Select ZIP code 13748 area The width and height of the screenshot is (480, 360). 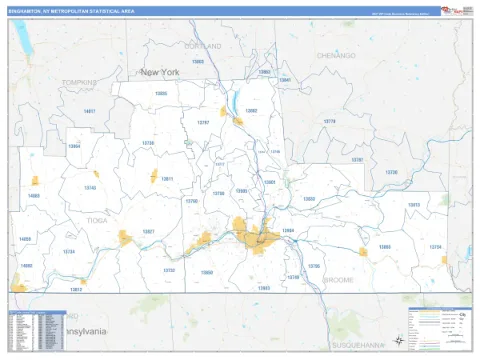point(293,277)
